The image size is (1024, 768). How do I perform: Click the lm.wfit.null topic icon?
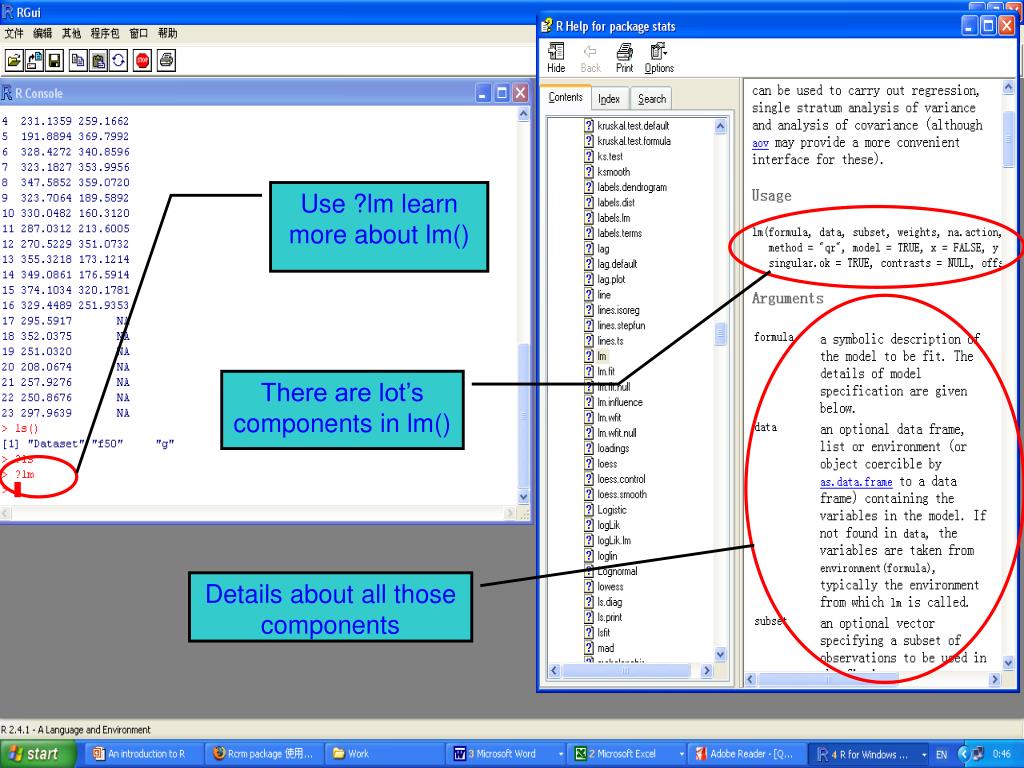pos(589,433)
